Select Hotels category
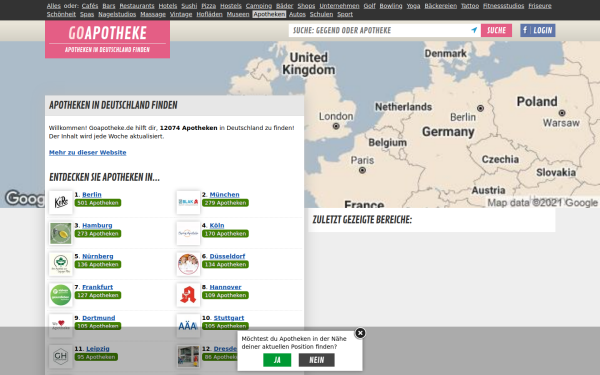This screenshot has height=375, width=600. tap(168, 6)
